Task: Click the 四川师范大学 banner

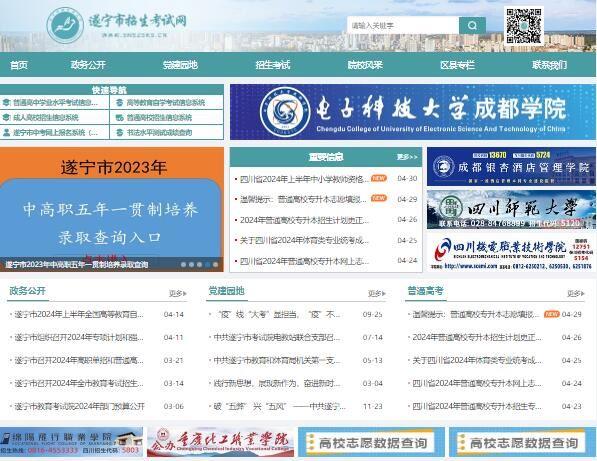Action: pyautogui.click(x=511, y=209)
